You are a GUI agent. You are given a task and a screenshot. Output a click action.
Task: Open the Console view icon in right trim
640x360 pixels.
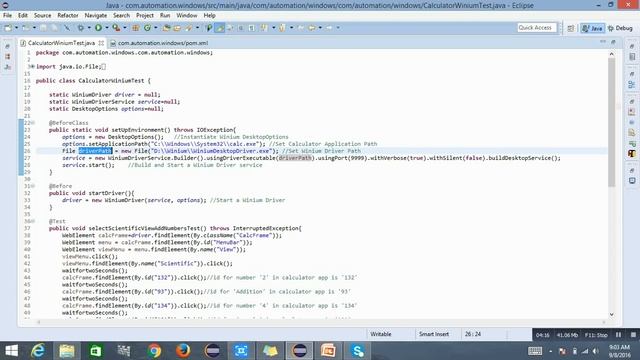tap(632, 180)
